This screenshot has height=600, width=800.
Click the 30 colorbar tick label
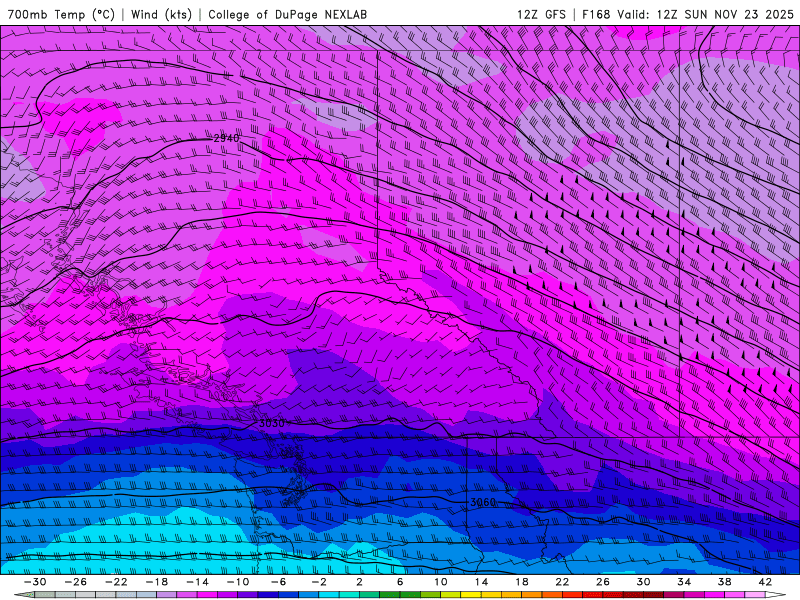point(643,582)
